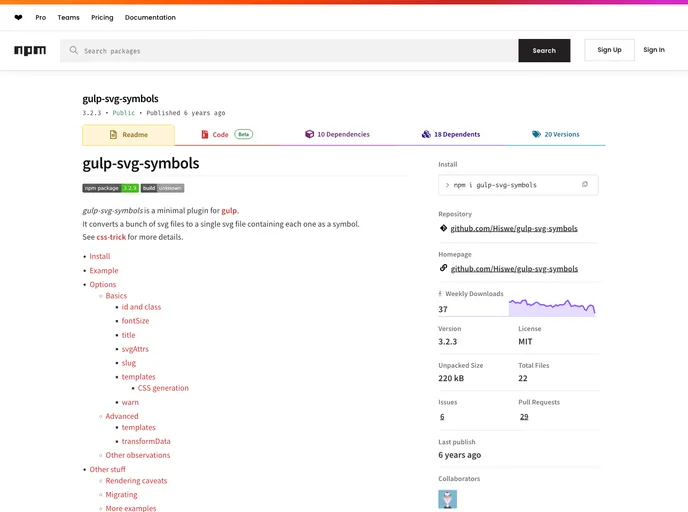
Task: Open the Readme tab
Action: click(128, 135)
